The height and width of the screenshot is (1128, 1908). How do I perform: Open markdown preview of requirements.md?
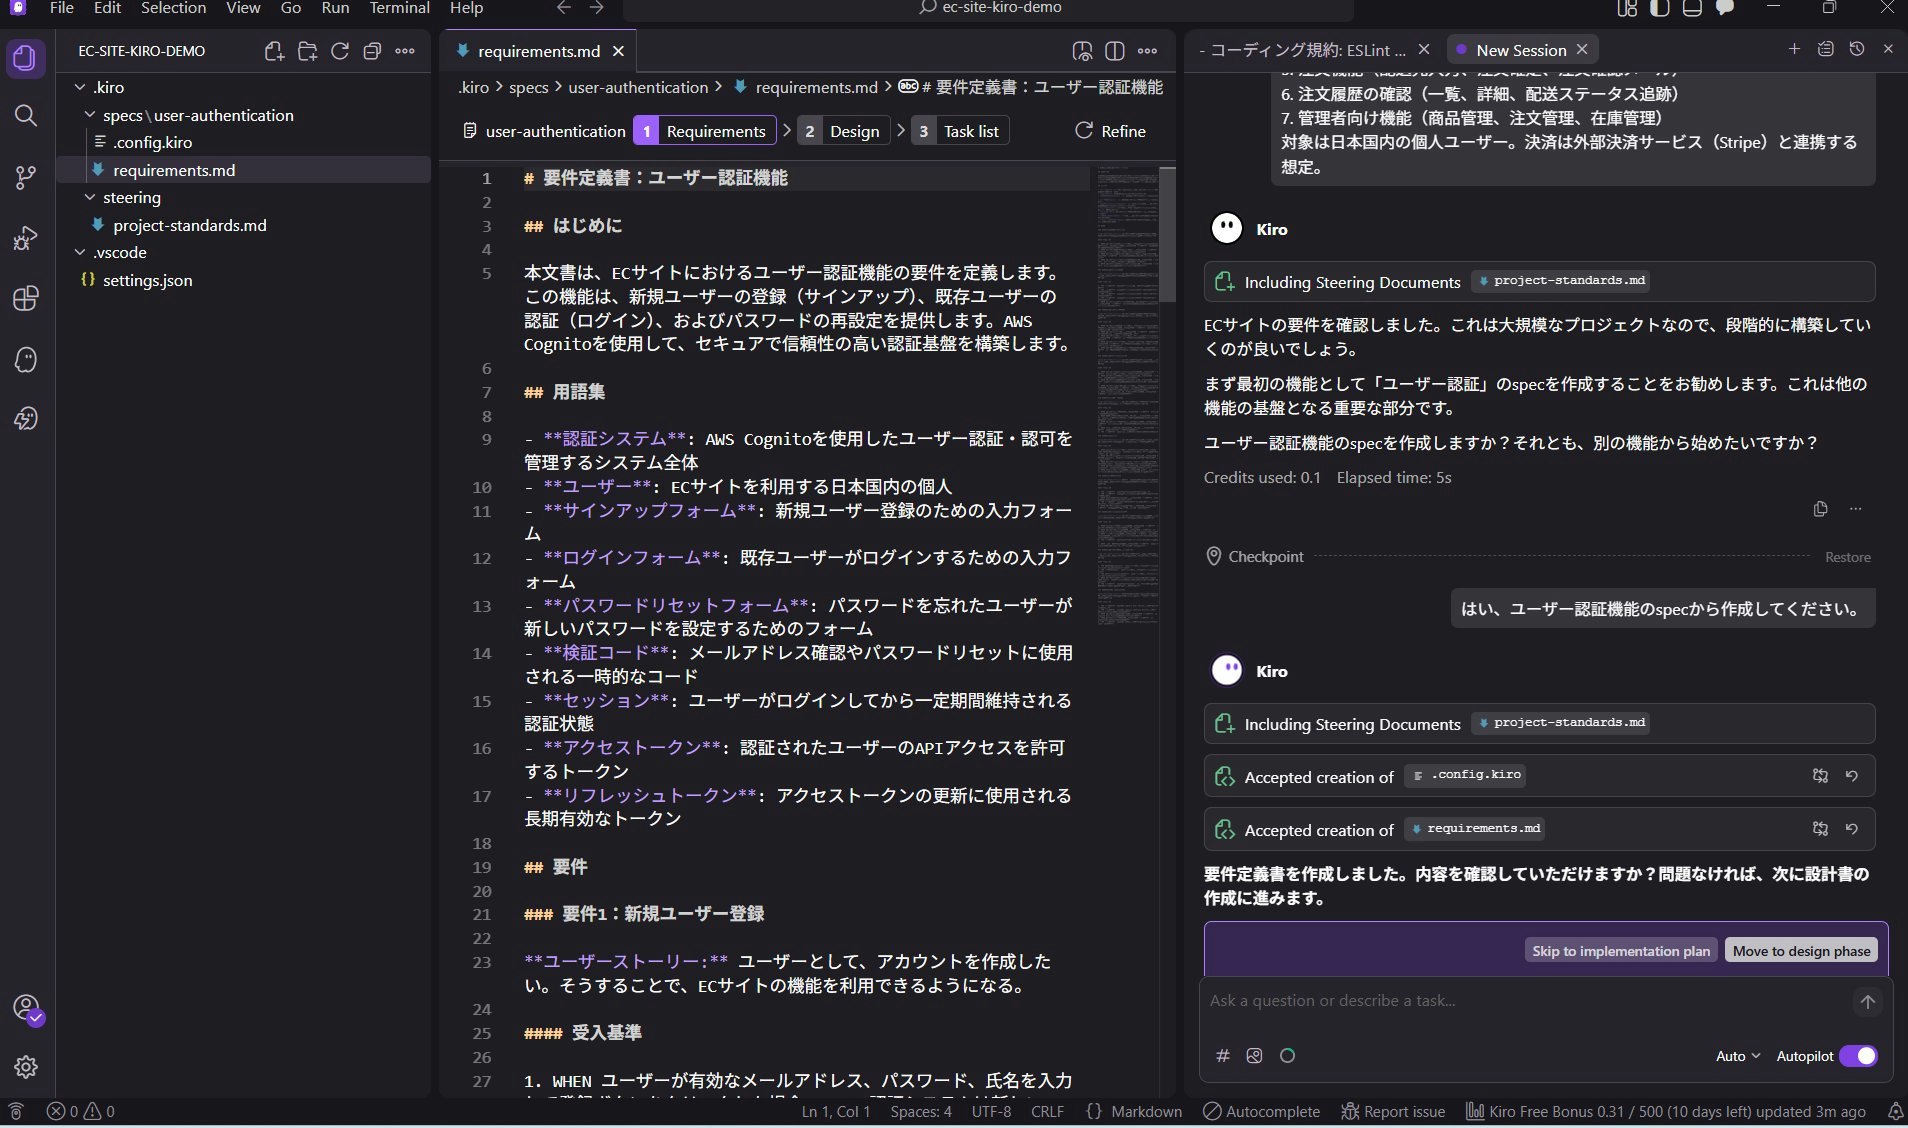point(1083,51)
